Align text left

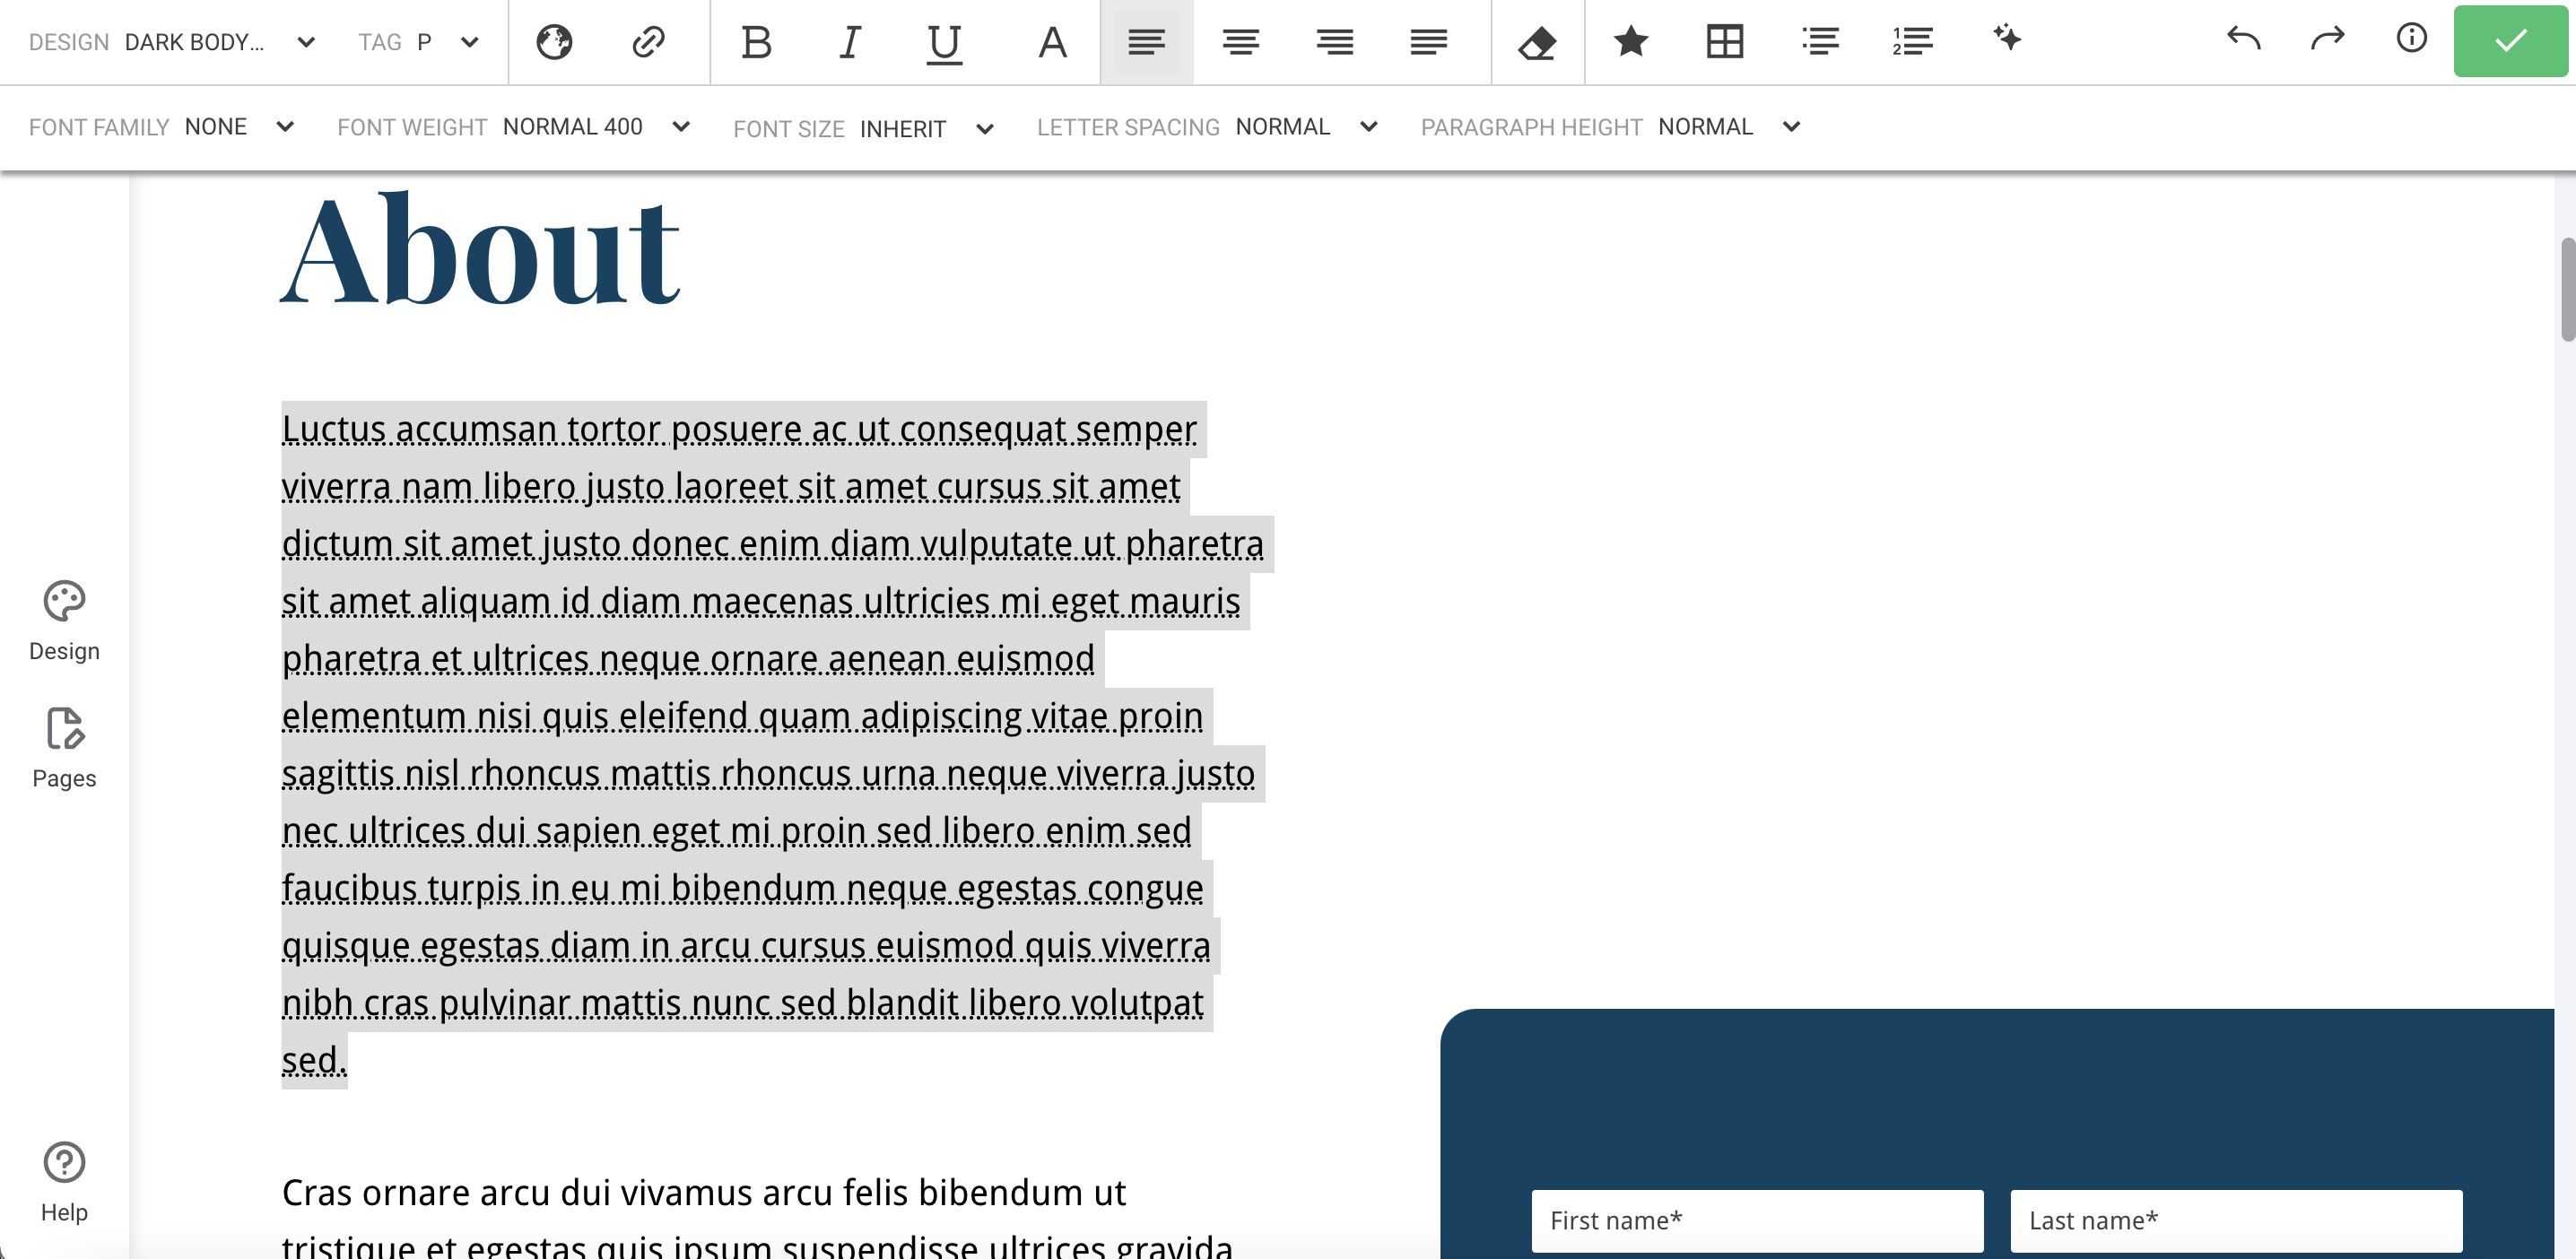pyautogui.click(x=1147, y=42)
